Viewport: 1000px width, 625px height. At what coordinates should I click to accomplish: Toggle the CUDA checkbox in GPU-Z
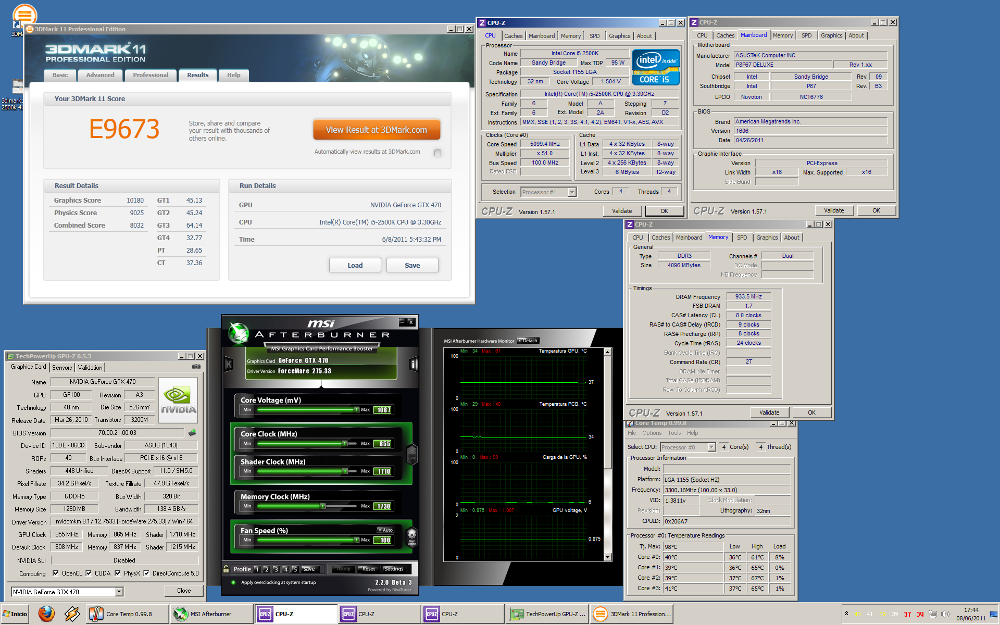pos(88,573)
